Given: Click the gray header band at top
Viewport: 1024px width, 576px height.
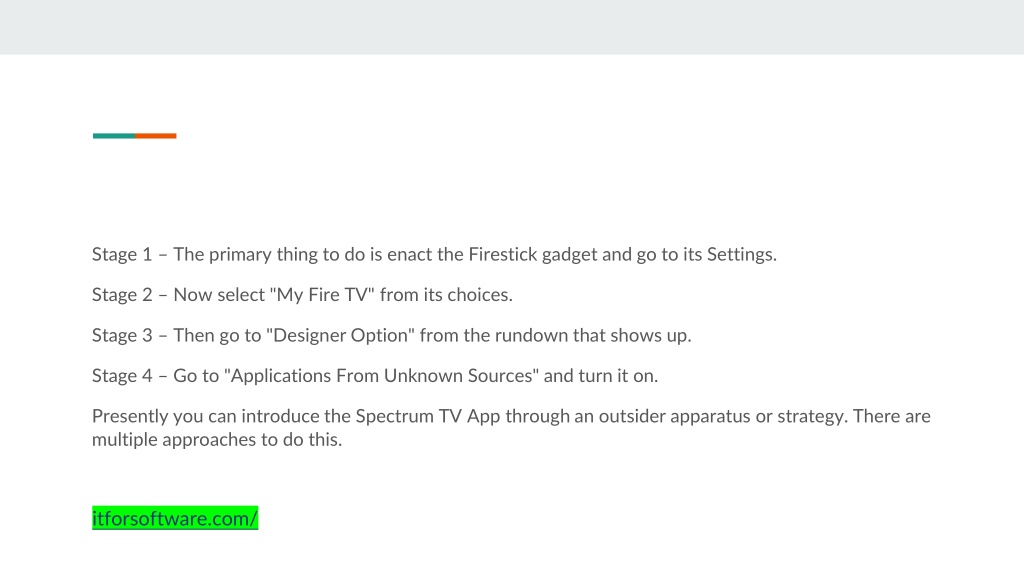Looking at the screenshot, I should 512,27.
